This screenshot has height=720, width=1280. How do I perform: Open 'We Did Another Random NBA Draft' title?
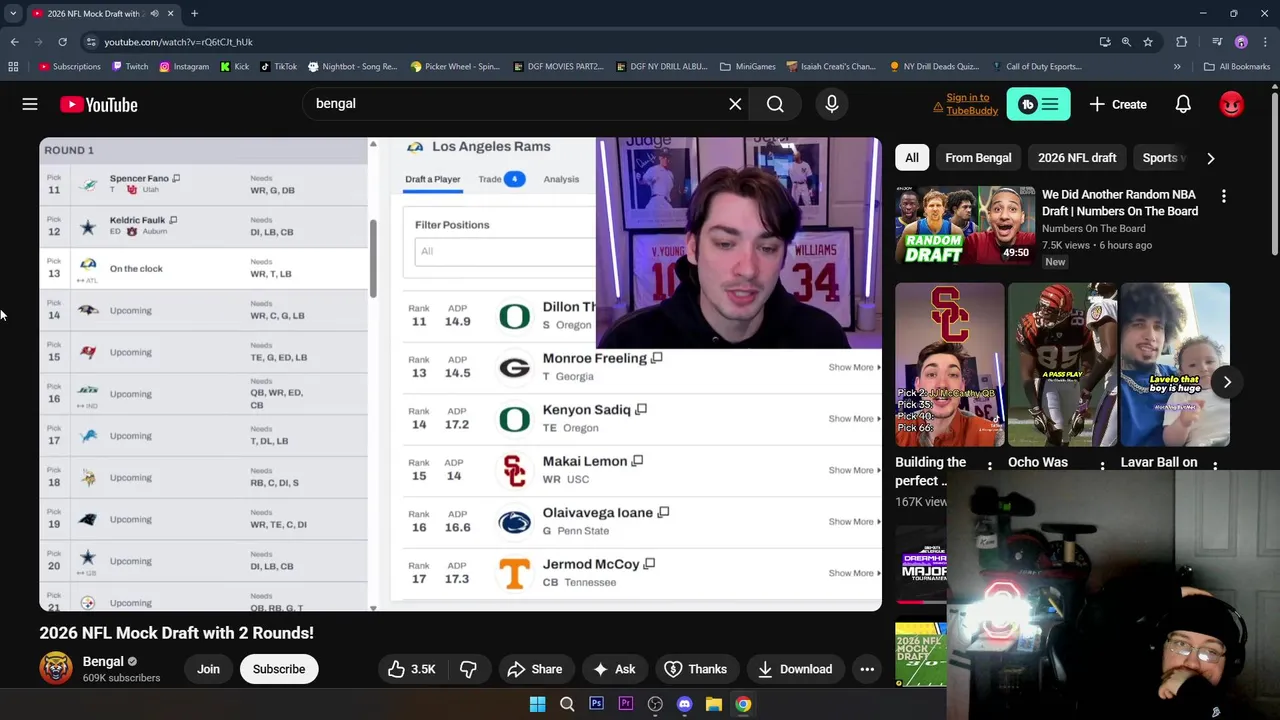pos(1120,203)
